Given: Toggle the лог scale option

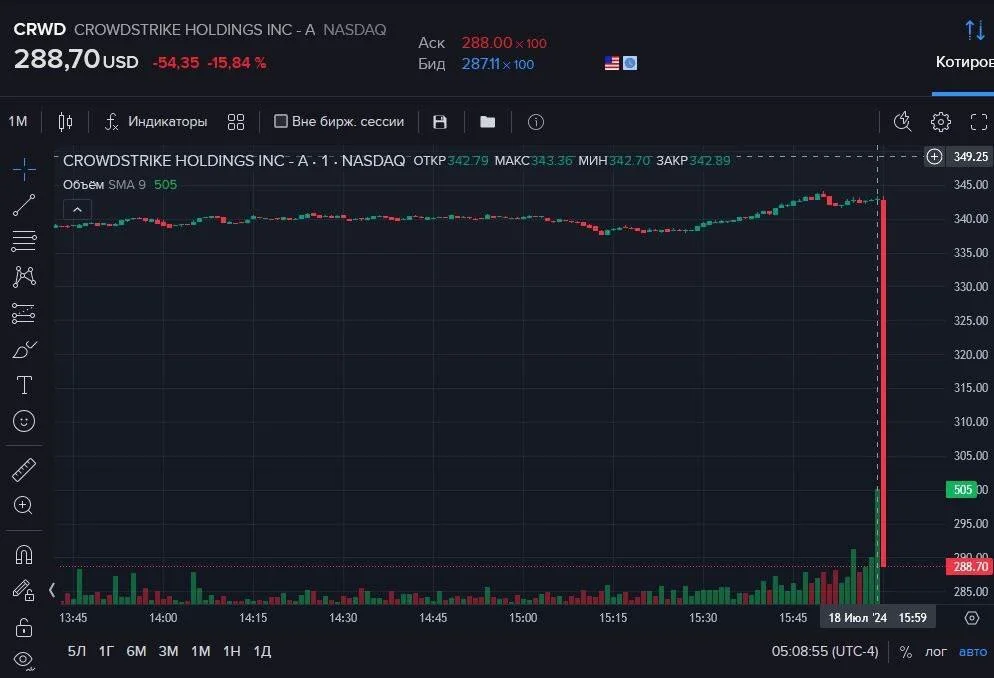Looking at the screenshot, I should (x=936, y=651).
